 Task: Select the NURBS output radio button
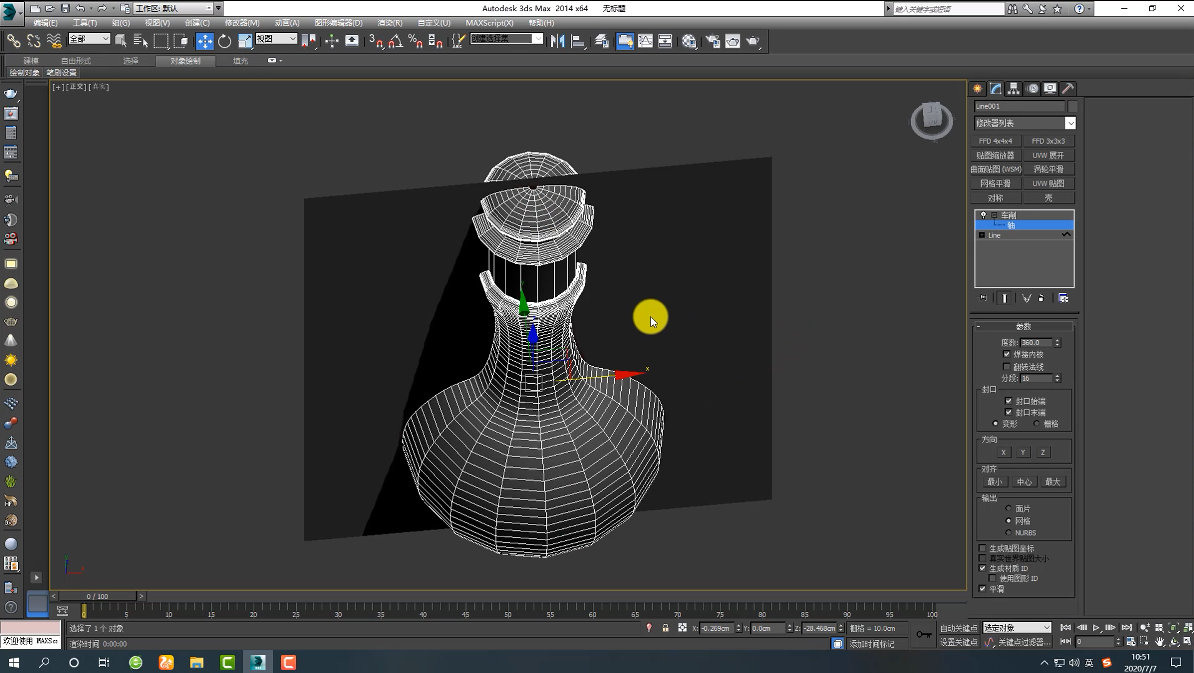pyautogui.click(x=1008, y=532)
